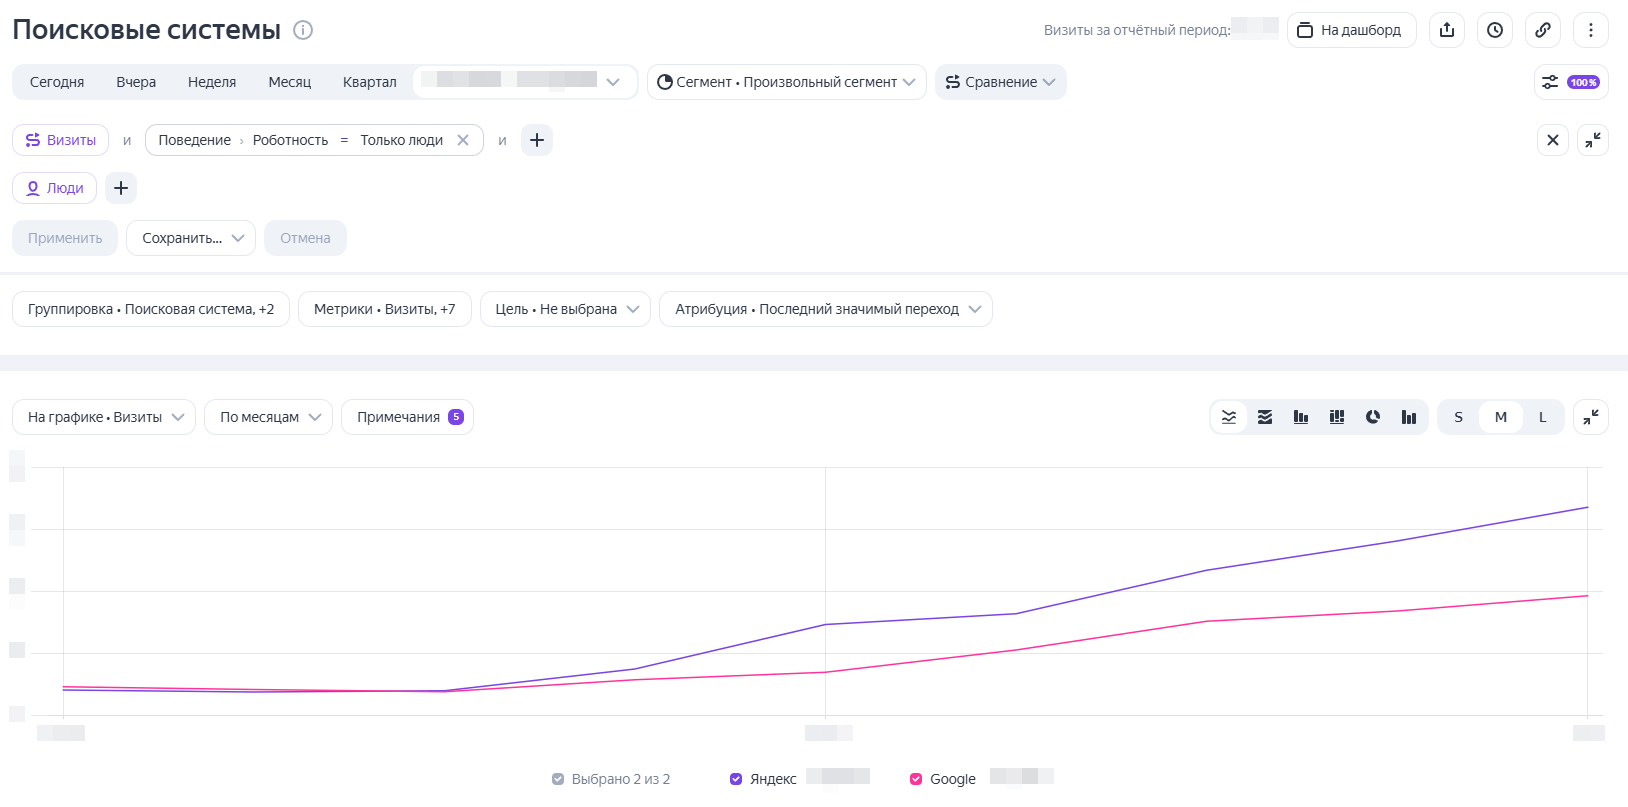Uncheck the Яндекс series checkbox
This screenshot has width=1628, height=807.
[736, 779]
